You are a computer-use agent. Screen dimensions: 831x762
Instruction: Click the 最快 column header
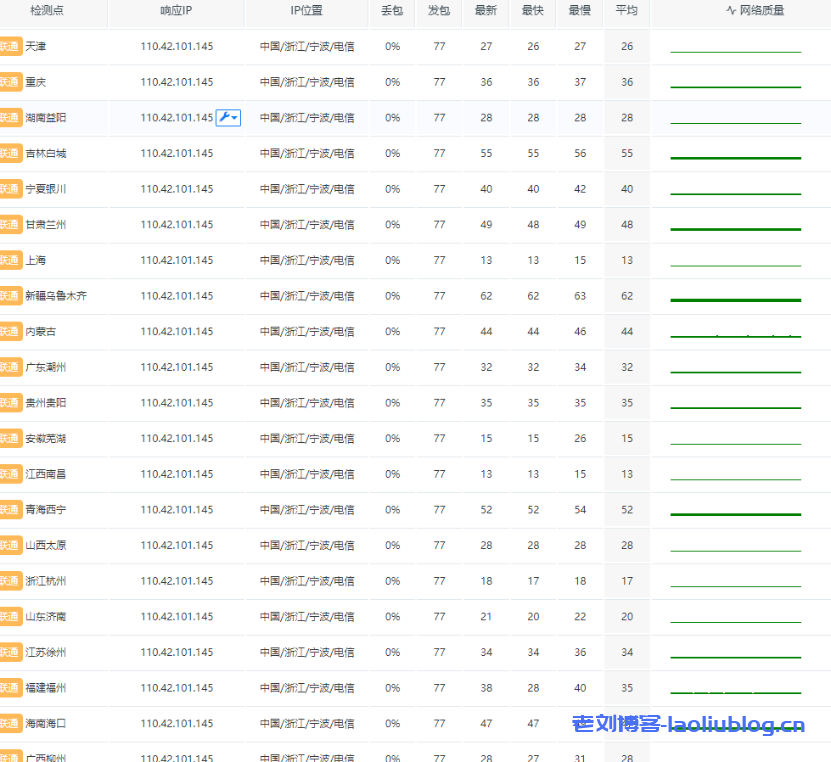[x=533, y=11]
